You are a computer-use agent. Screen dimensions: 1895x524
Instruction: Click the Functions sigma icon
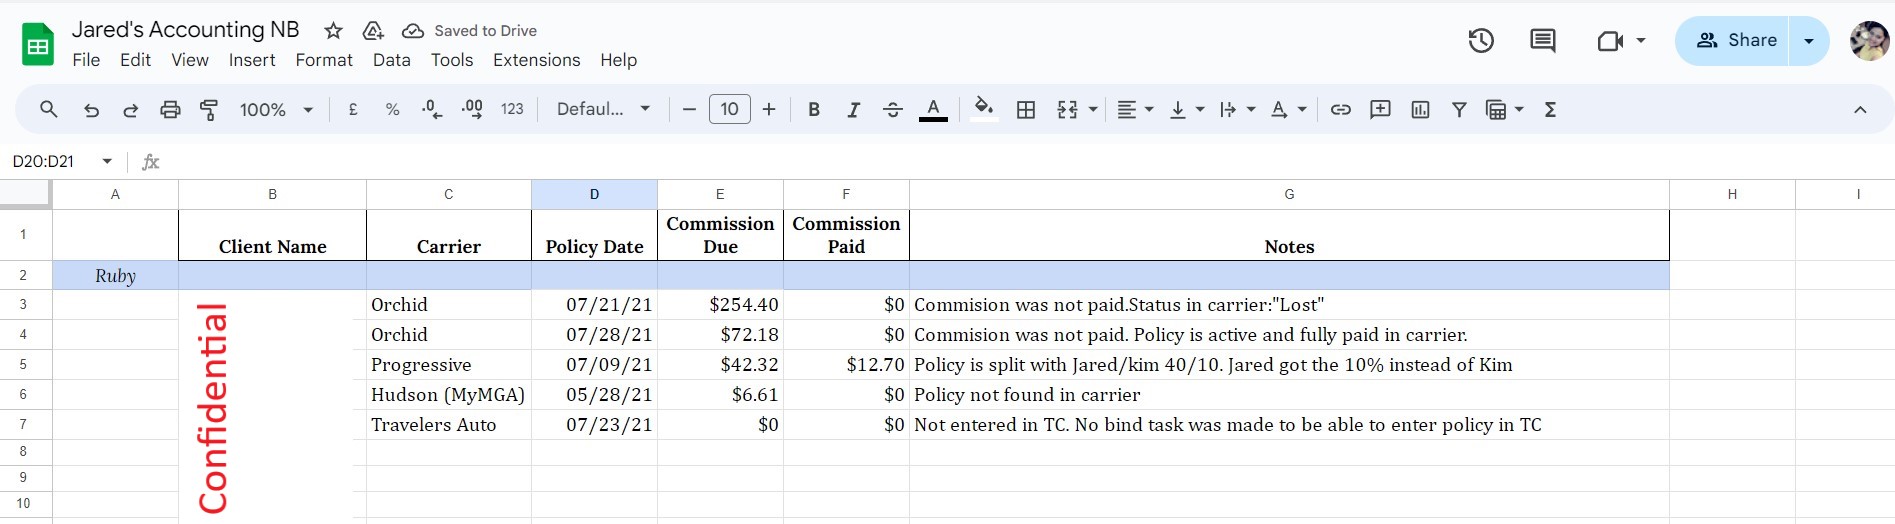(x=1550, y=110)
